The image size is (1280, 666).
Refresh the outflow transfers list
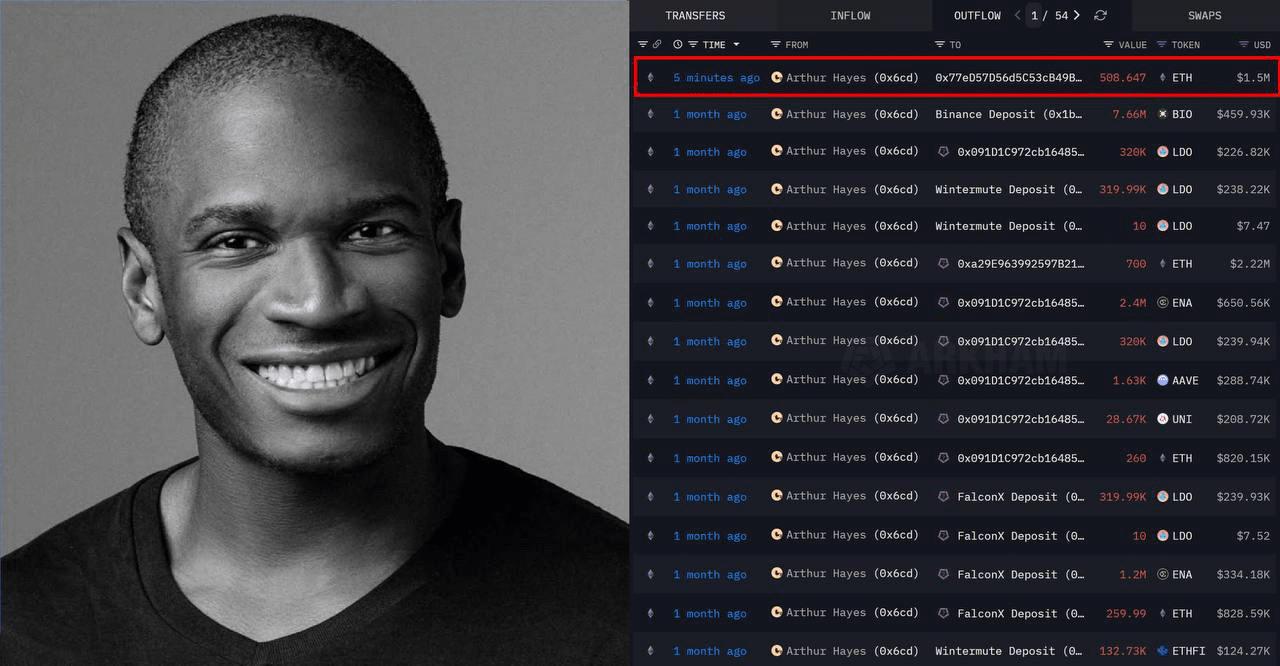point(1101,15)
